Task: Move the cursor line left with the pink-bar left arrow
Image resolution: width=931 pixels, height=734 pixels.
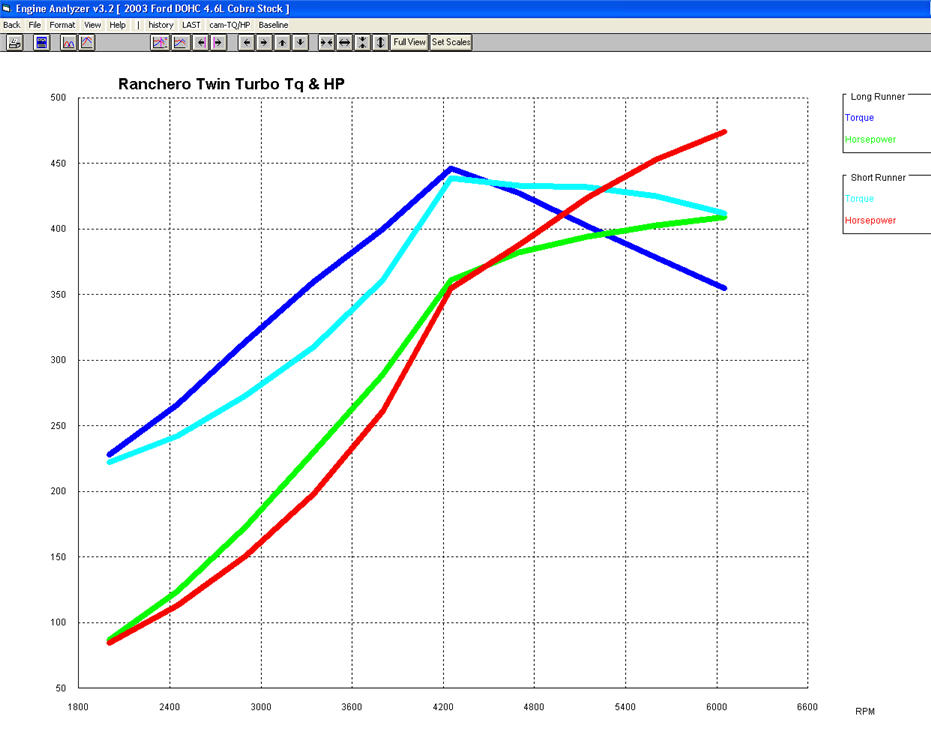Action: 201,43
